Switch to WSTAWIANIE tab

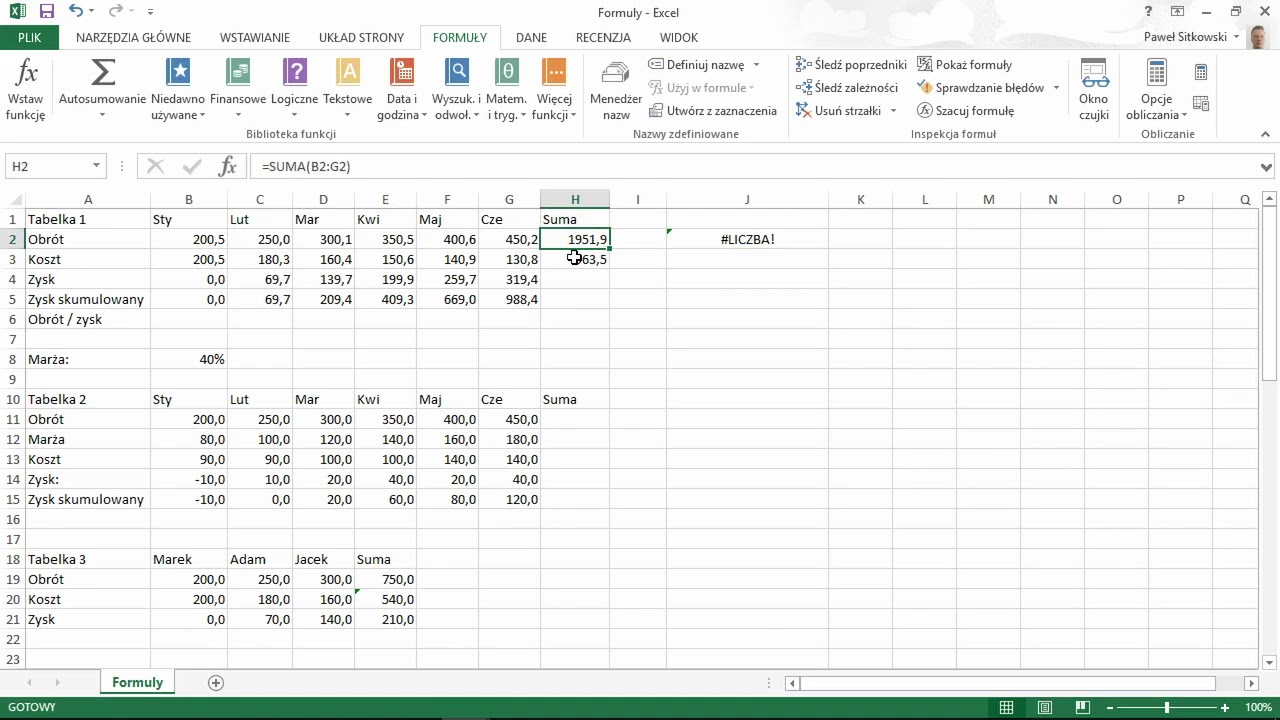pyautogui.click(x=255, y=37)
